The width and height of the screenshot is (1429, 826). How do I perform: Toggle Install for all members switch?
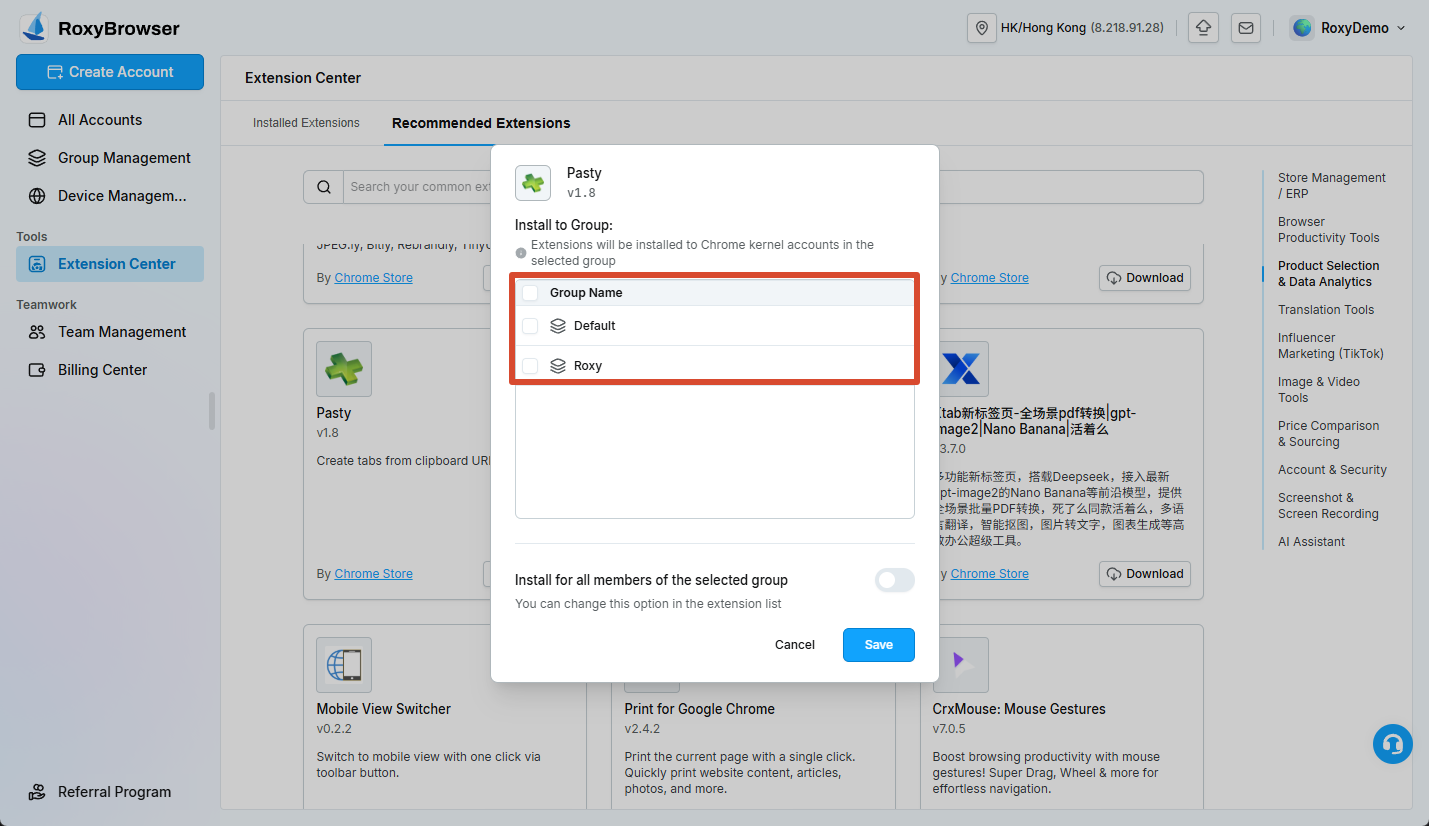(894, 580)
